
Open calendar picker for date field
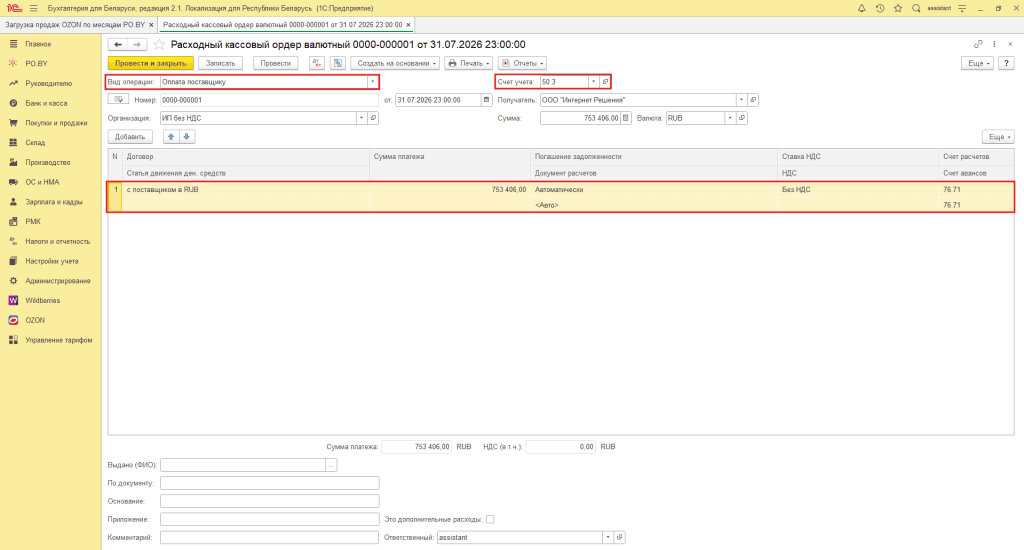[487, 100]
